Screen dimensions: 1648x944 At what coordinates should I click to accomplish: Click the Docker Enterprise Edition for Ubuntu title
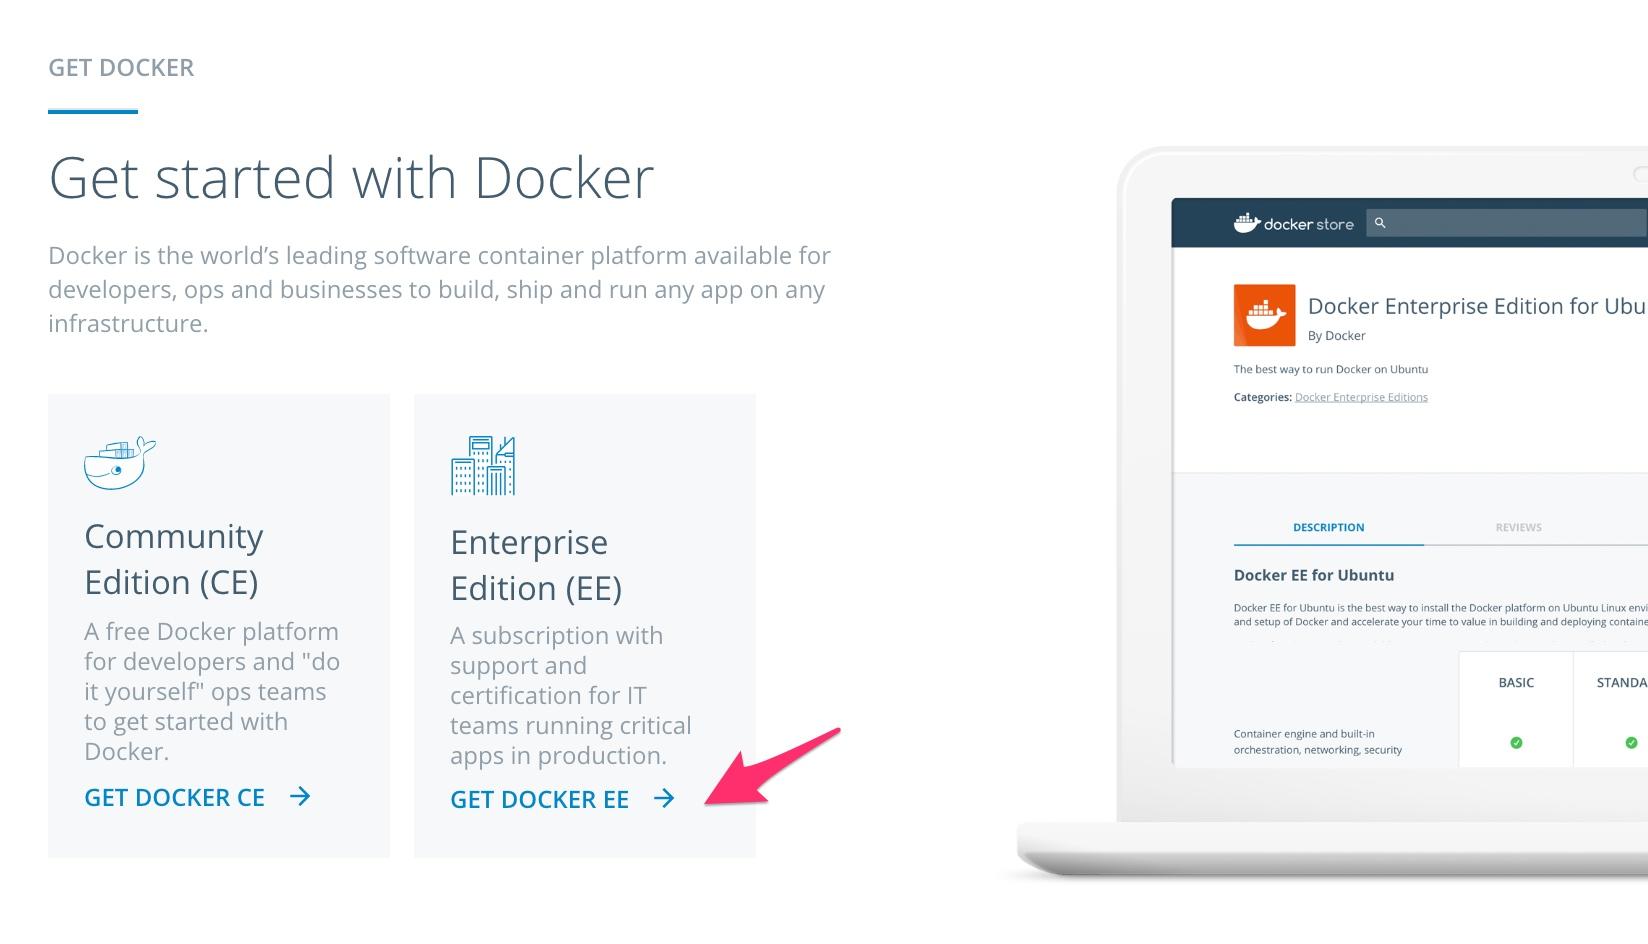click(x=1477, y=306)
